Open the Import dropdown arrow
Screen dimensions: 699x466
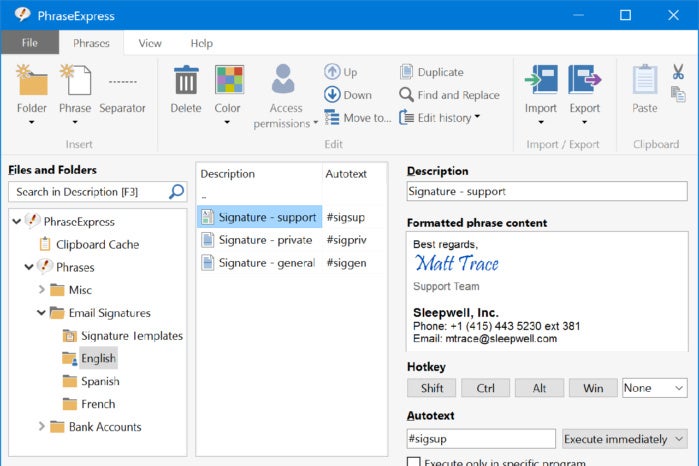coord(541,123)
